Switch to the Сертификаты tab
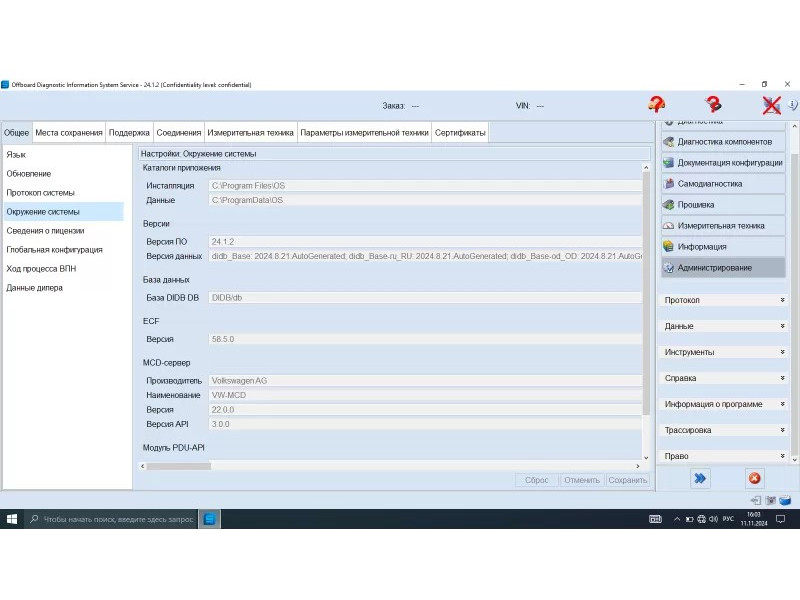The height and width of the screenshot is (600, 800). pyautogui.click(x=460, y=132)
